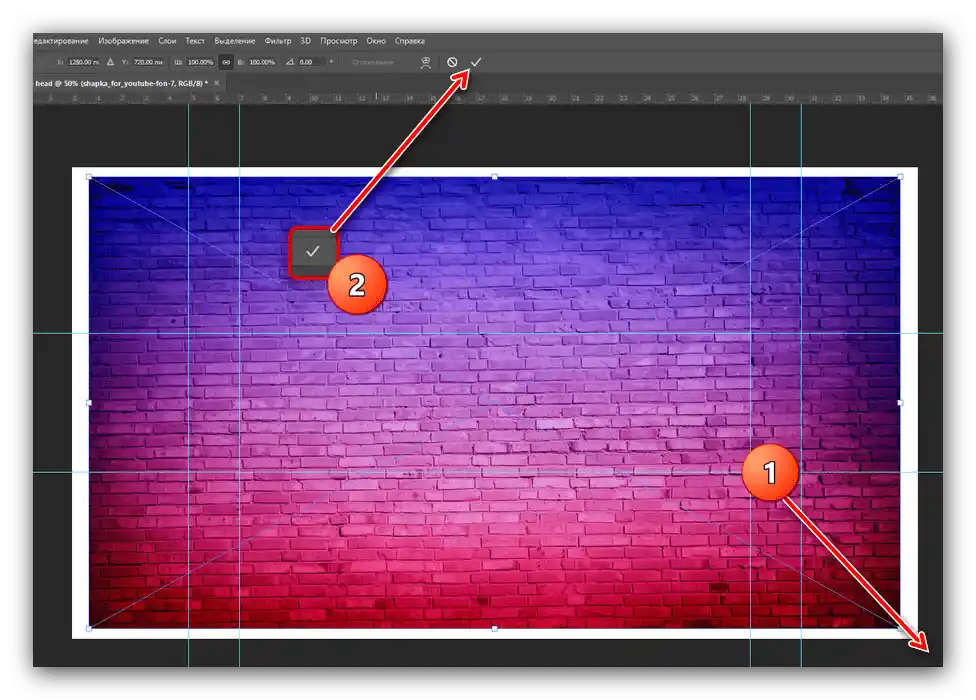Image resolution: width=976 pixels, height=700 pixels.
Task: Click the horizontal ruler above the canvas
Action: (488, 98)
